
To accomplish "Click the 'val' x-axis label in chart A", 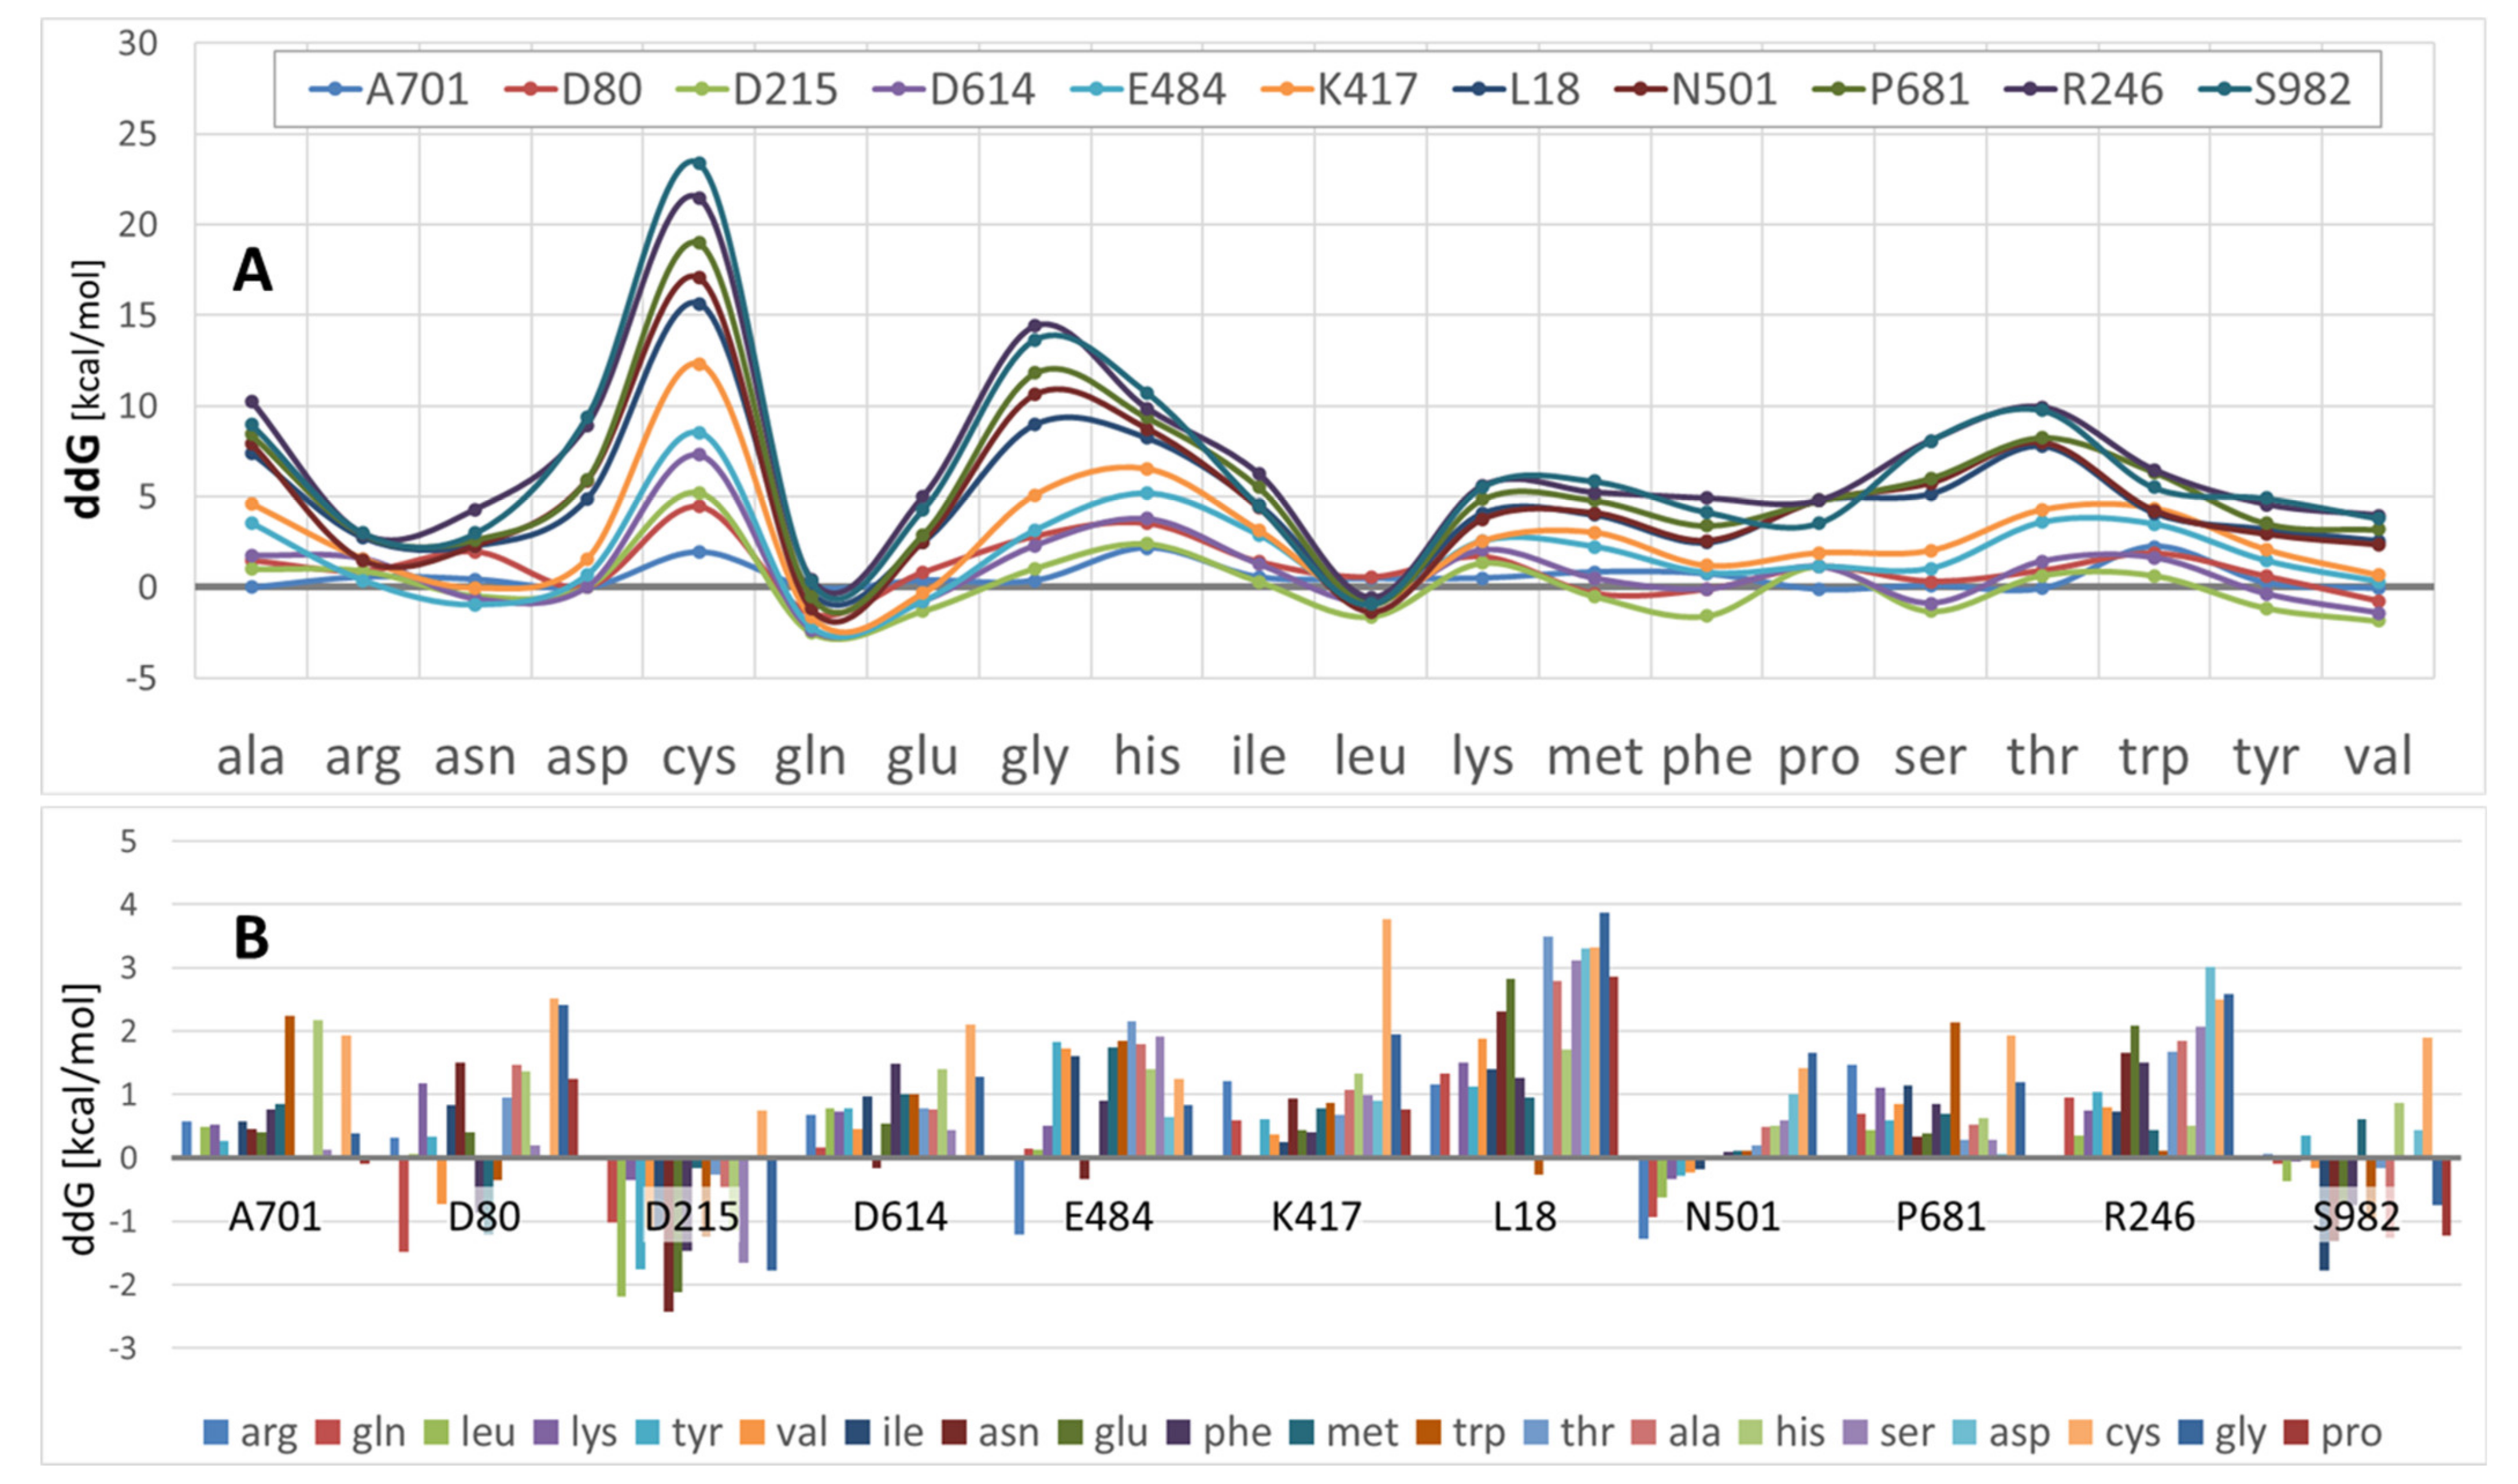I will pos(2378,757).
